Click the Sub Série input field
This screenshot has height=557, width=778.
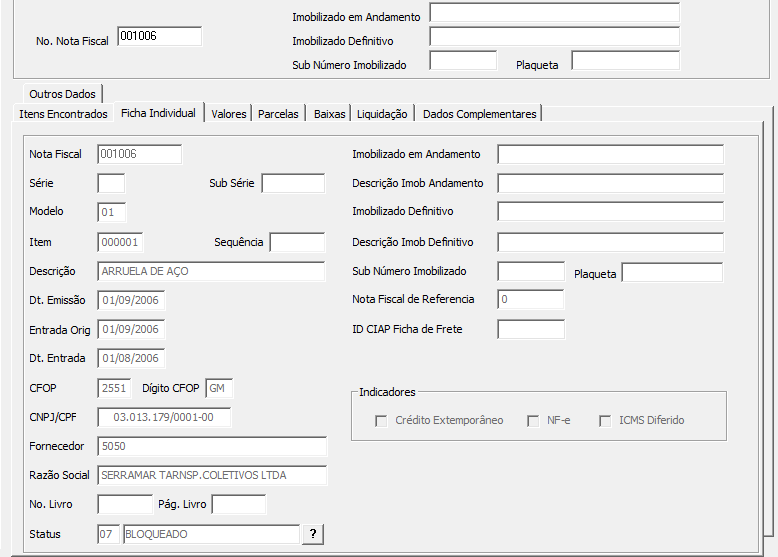pos(293,183)
